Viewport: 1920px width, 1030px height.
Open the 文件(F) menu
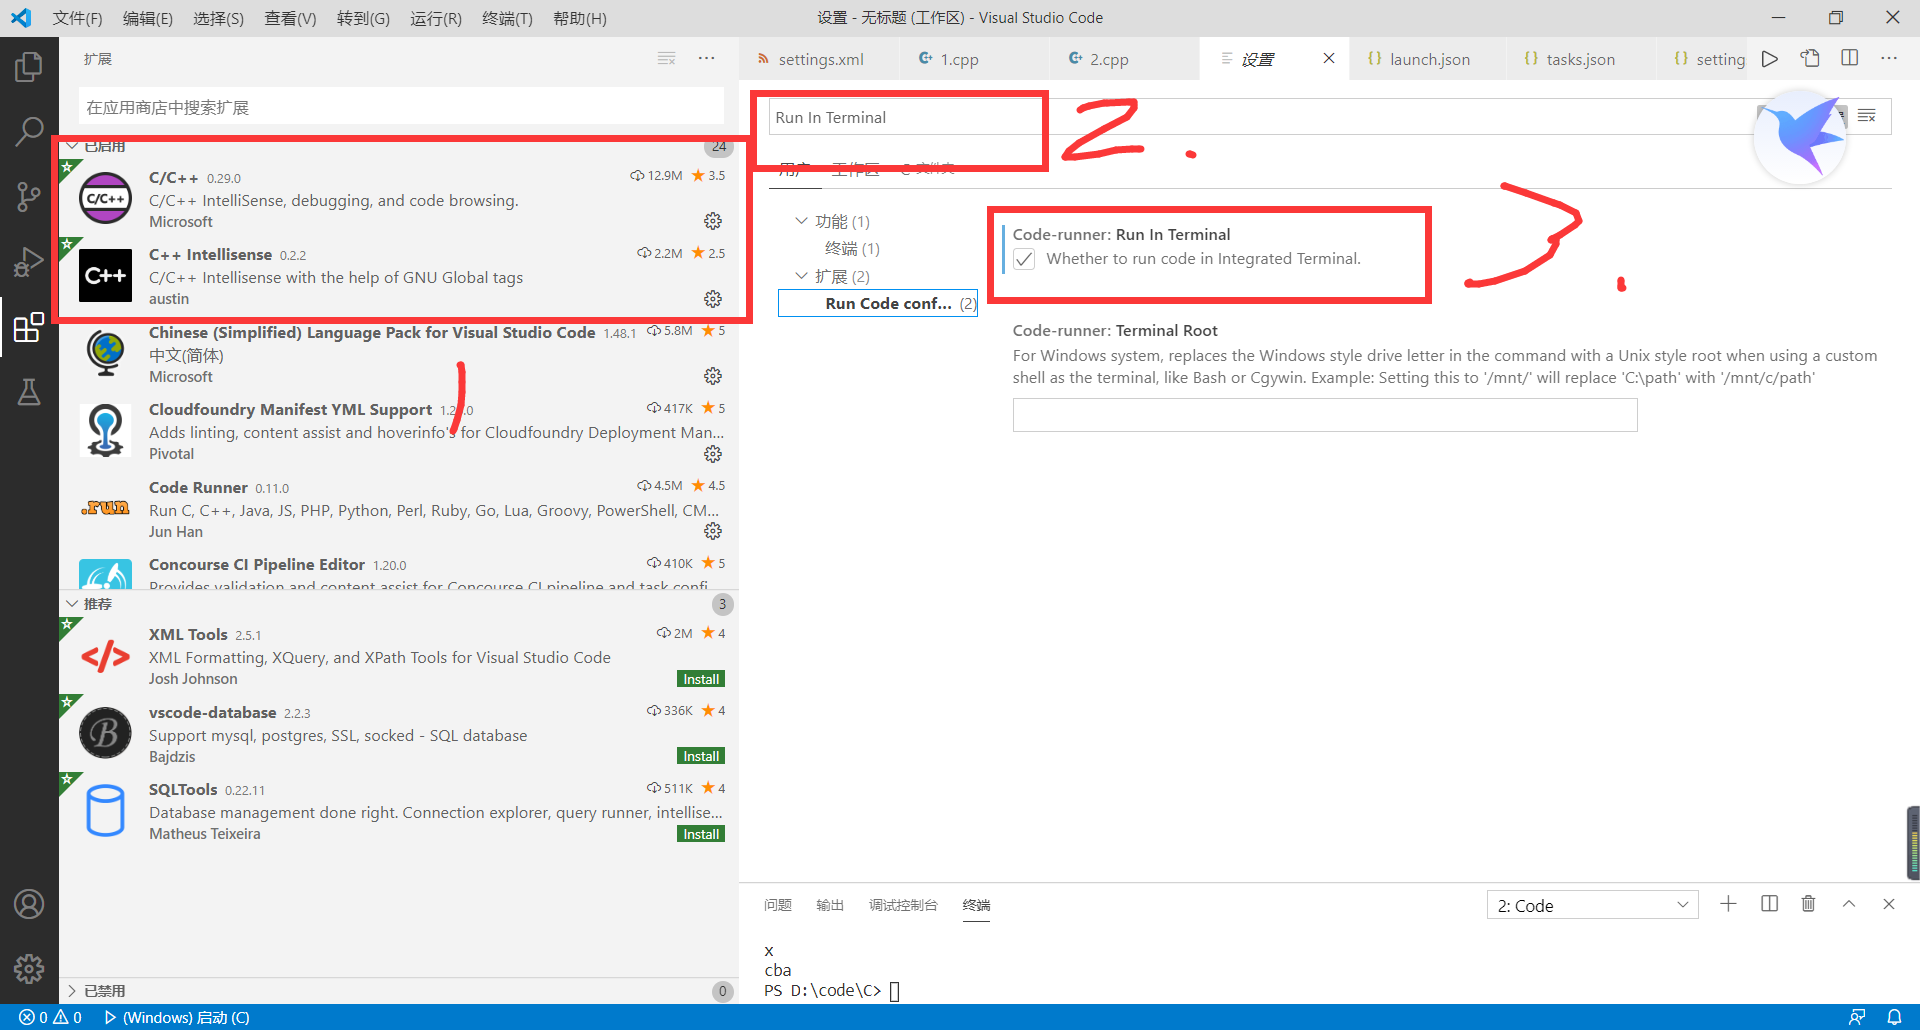[x=77, y=18]
